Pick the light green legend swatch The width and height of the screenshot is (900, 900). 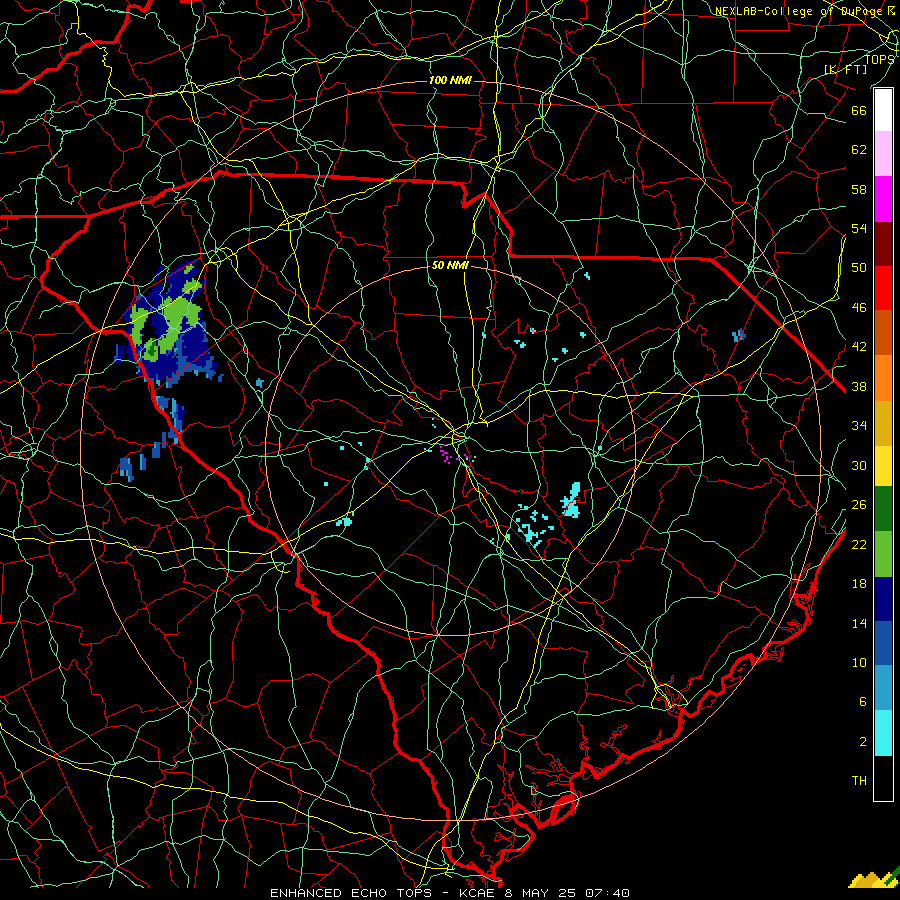[883, 554]
